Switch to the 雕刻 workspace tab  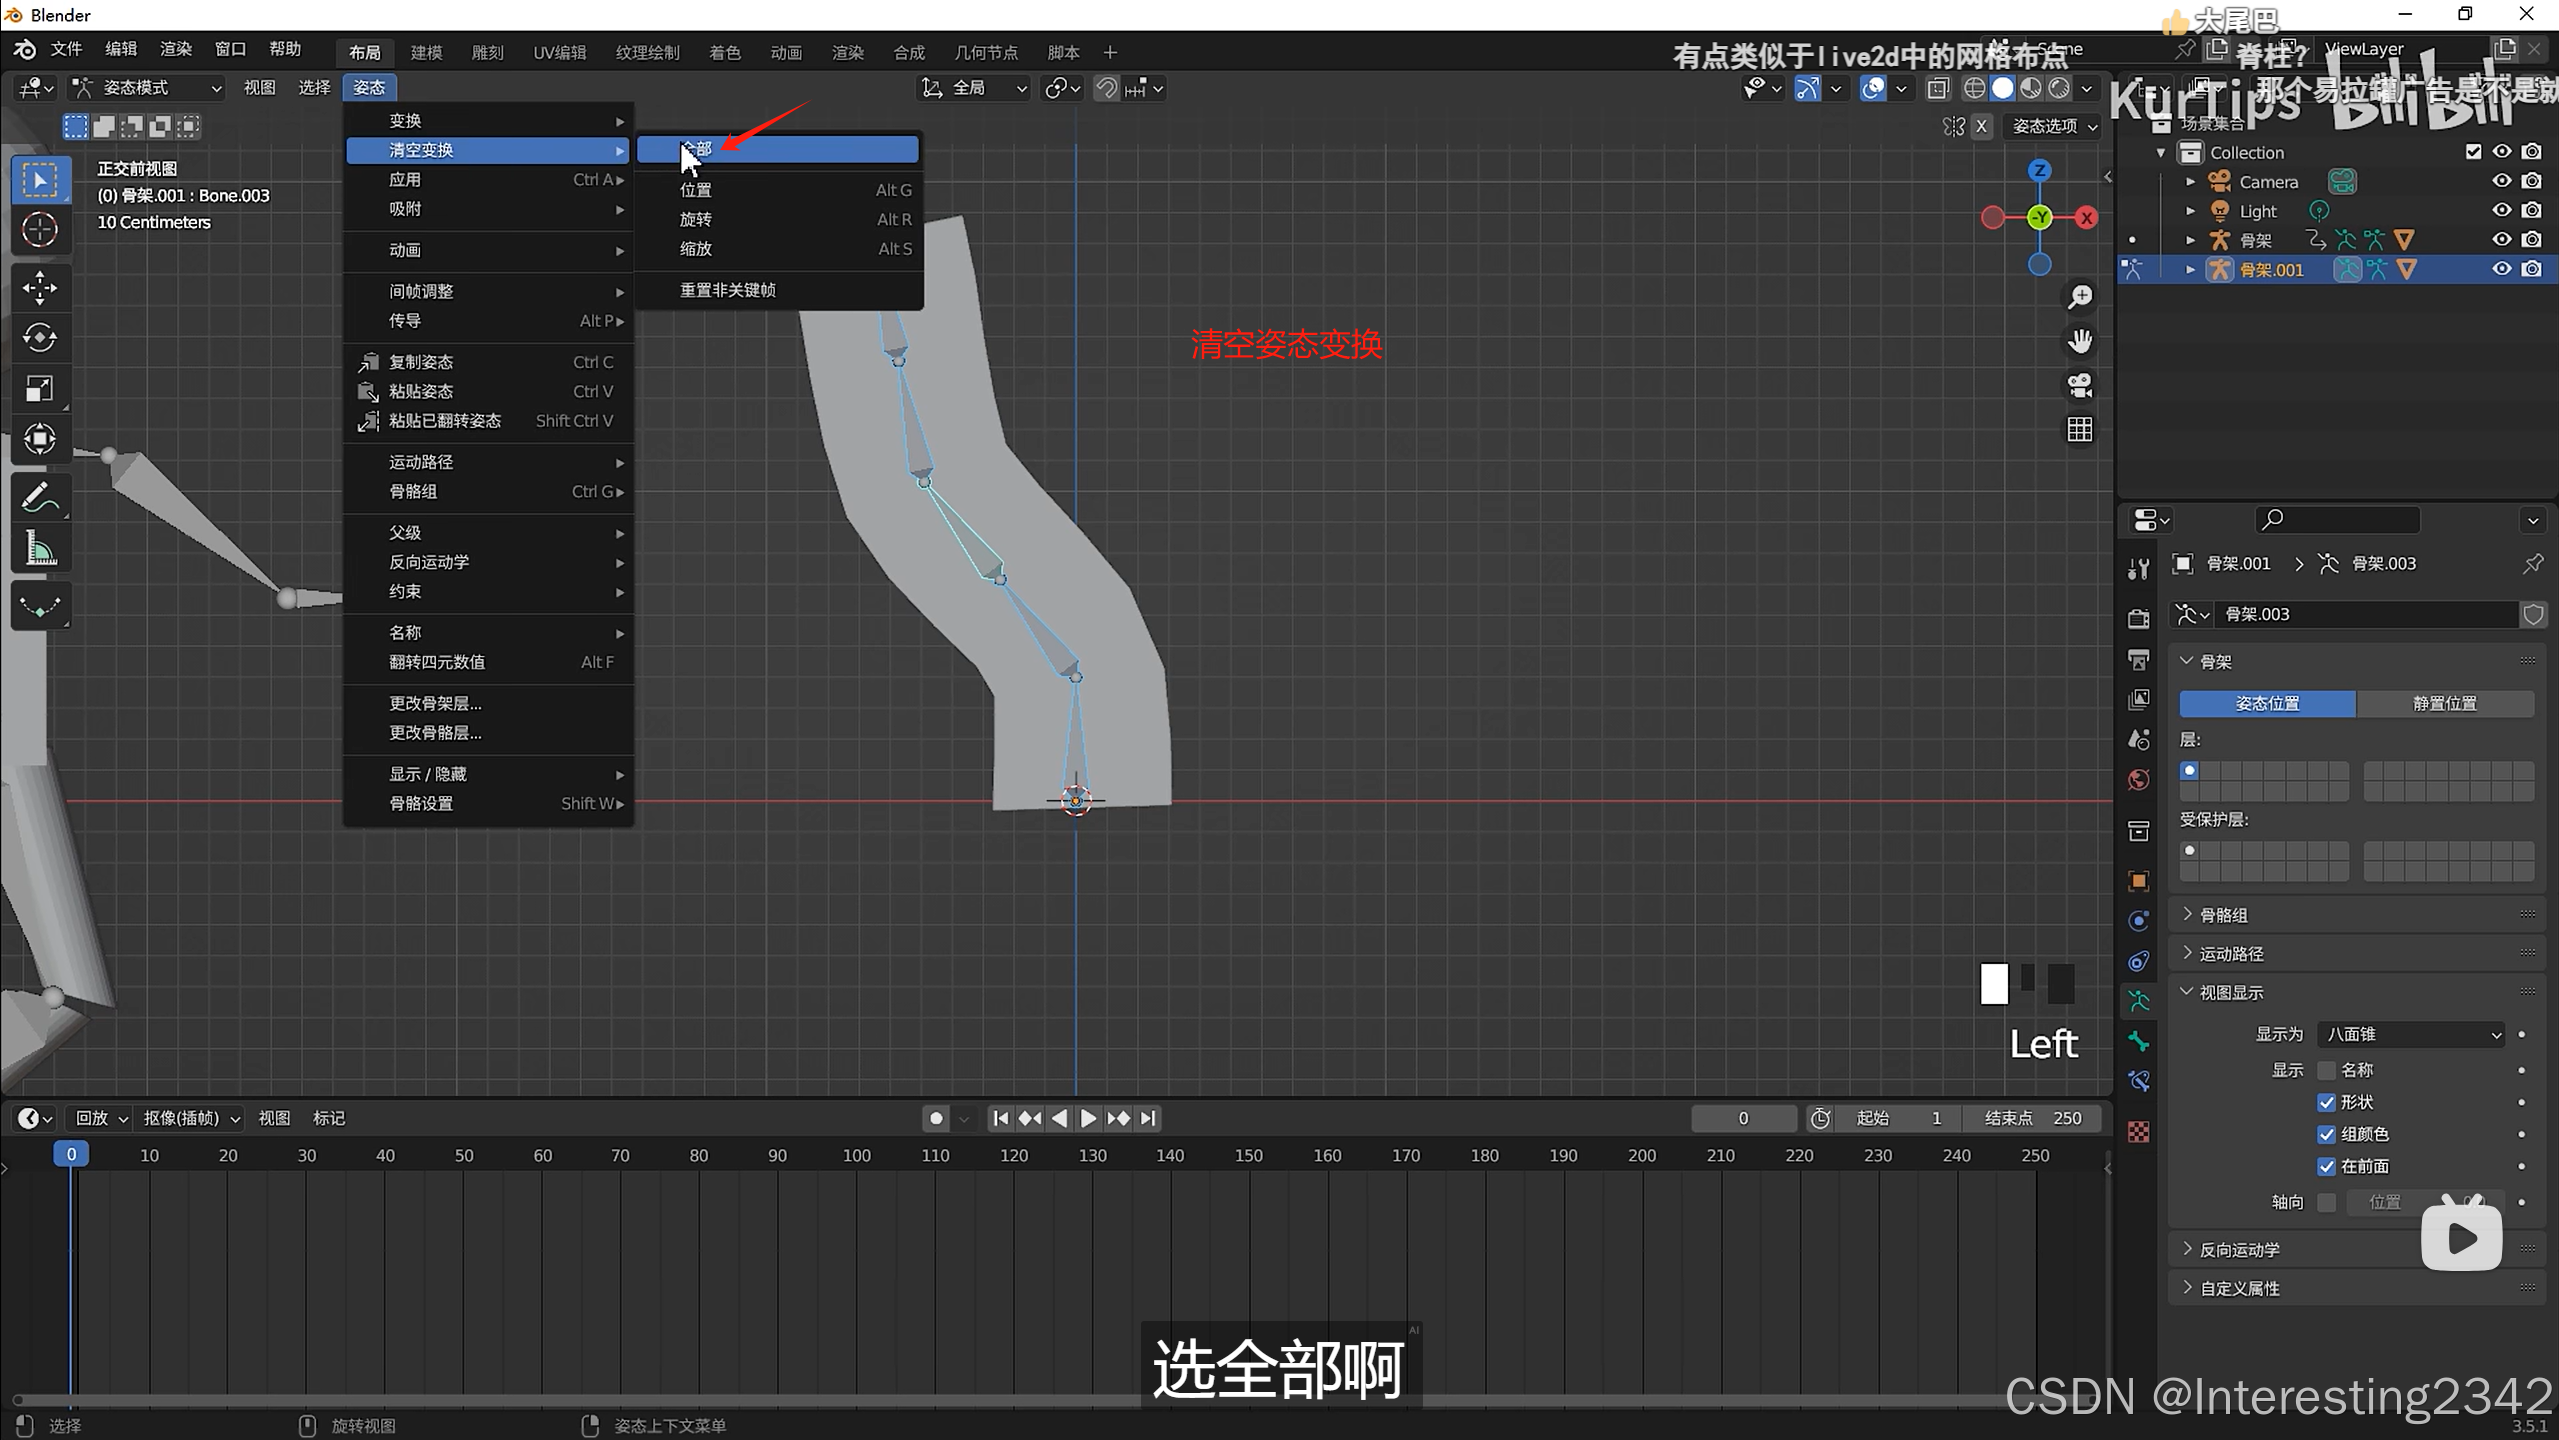[x=487, y=52]
